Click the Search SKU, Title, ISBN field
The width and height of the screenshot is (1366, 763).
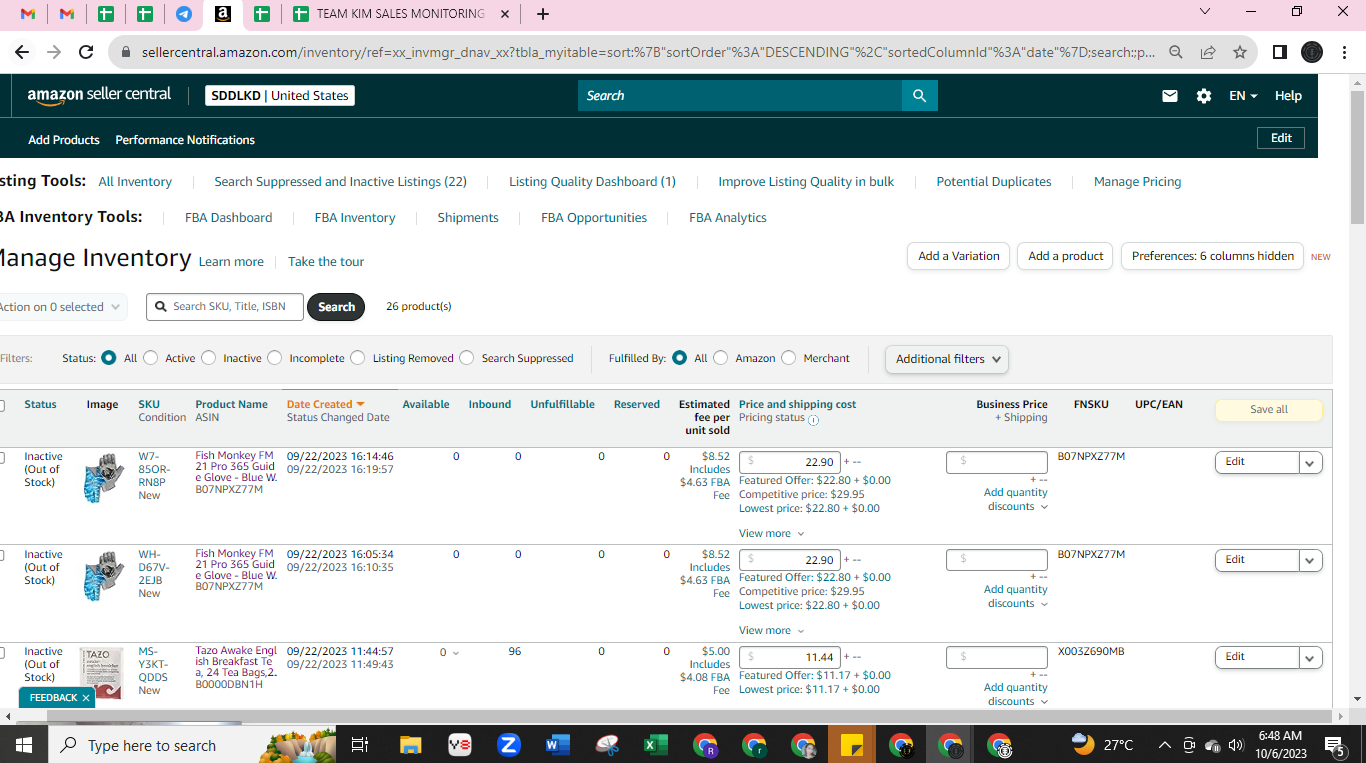point(225,307)
